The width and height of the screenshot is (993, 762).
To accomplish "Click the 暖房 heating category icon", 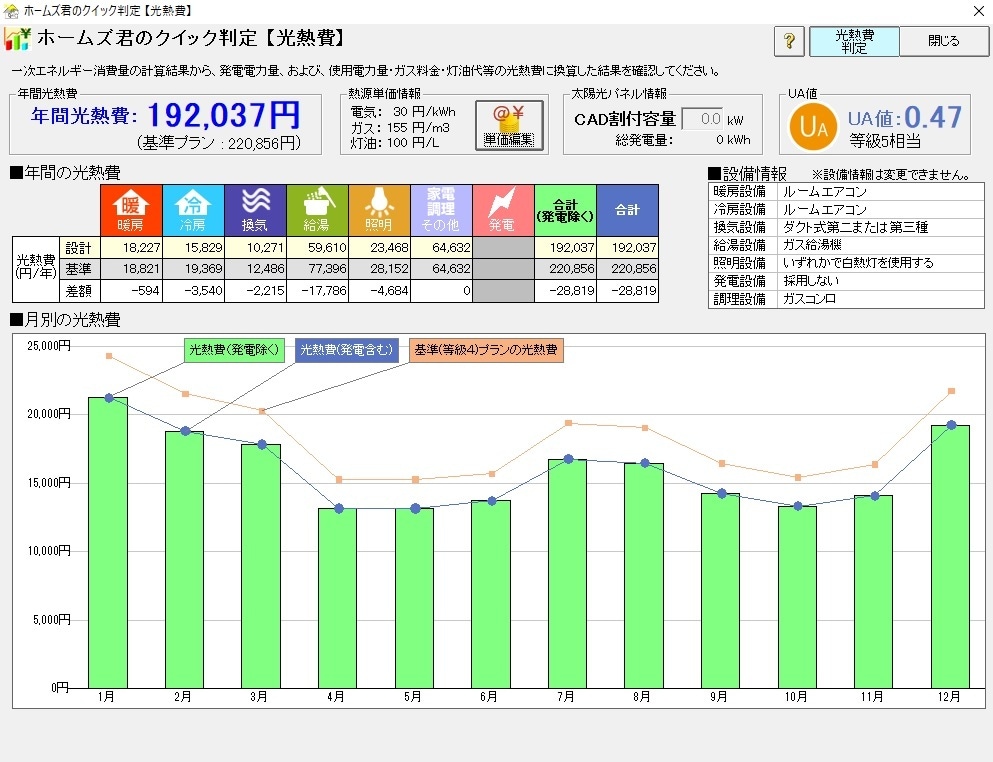I will [x=131, y=210].
